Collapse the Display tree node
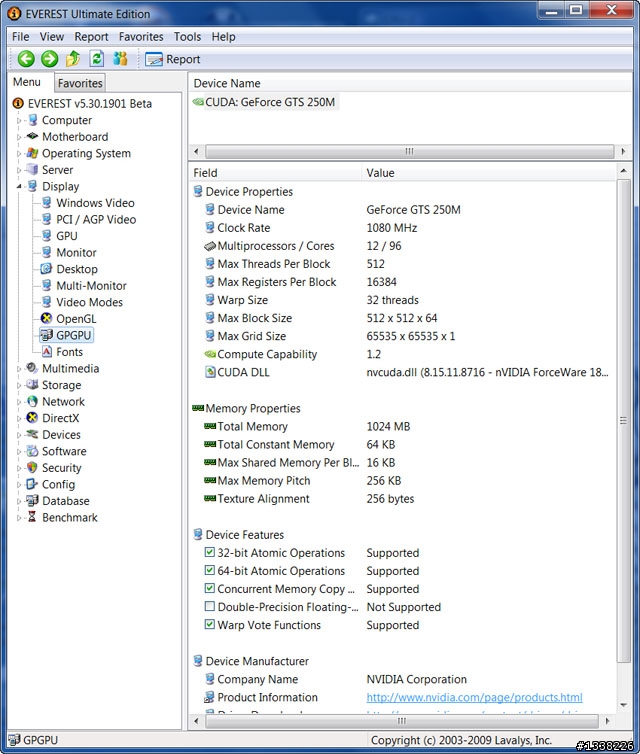 (19, 187)
